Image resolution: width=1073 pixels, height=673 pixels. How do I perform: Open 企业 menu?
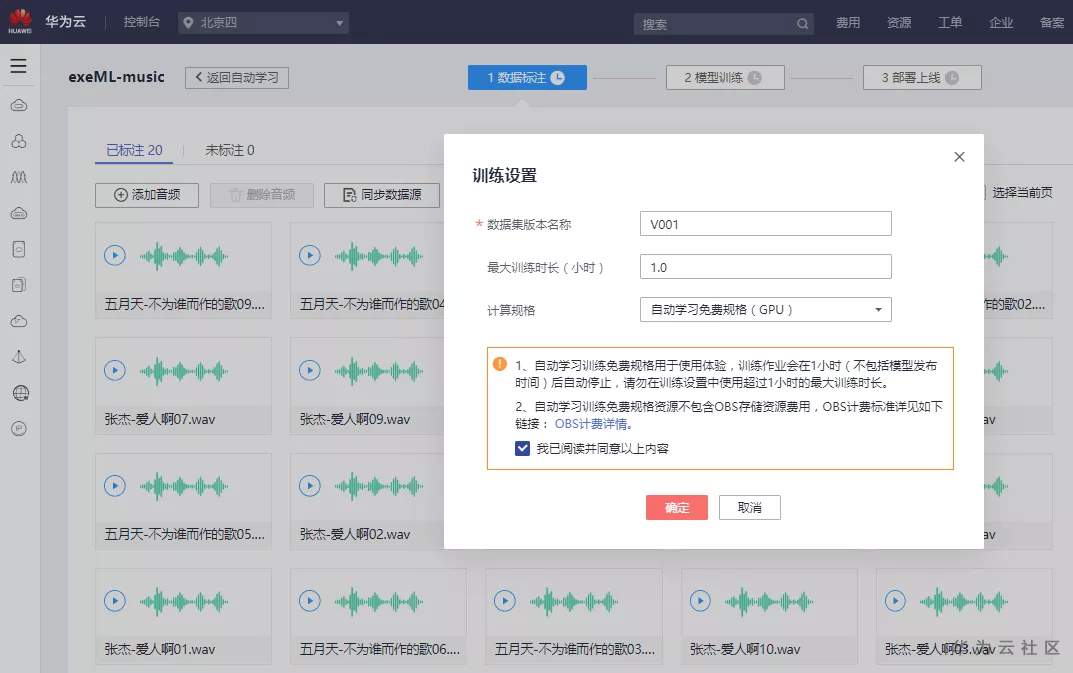tap(1000, 23)
